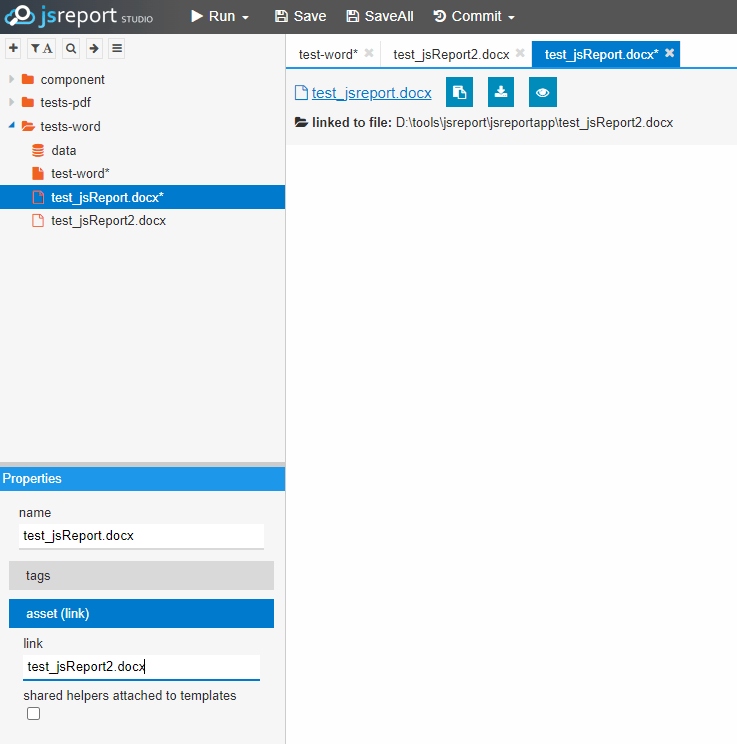Focus the name input field
The image size is (737, 744).
click(x=141, y=536)
